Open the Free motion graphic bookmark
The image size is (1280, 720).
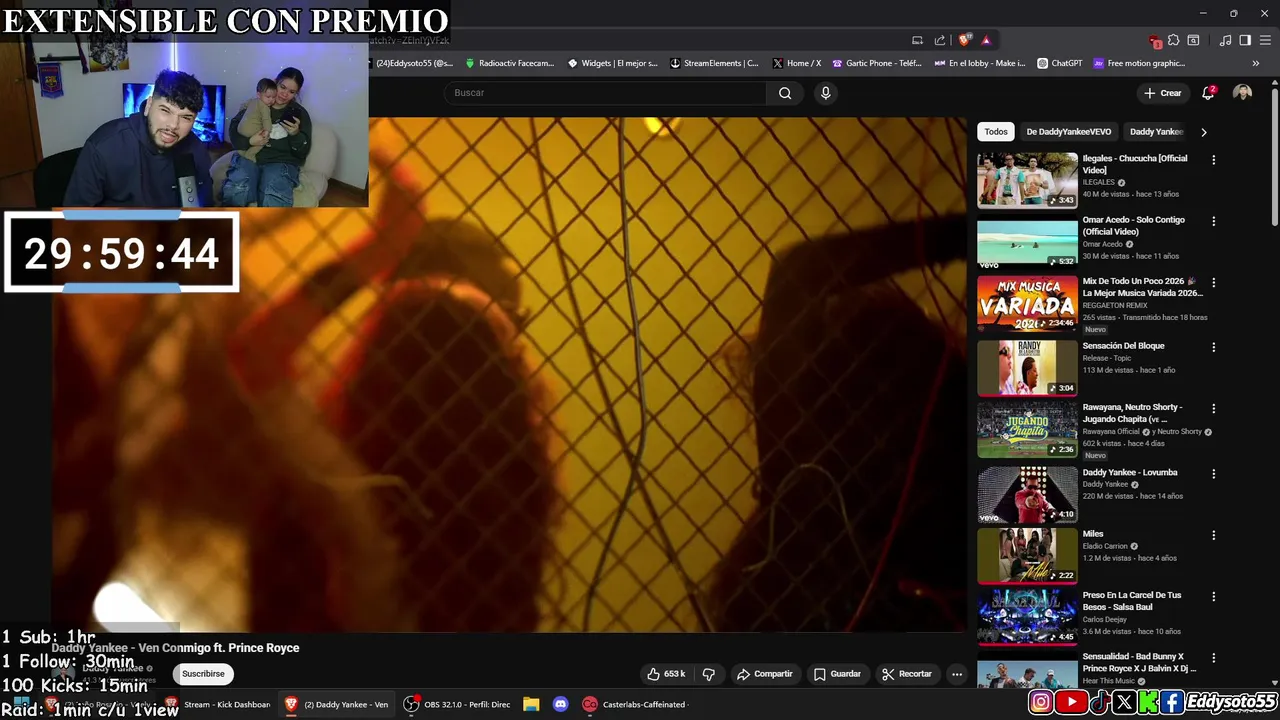[x=1139, y=63]
